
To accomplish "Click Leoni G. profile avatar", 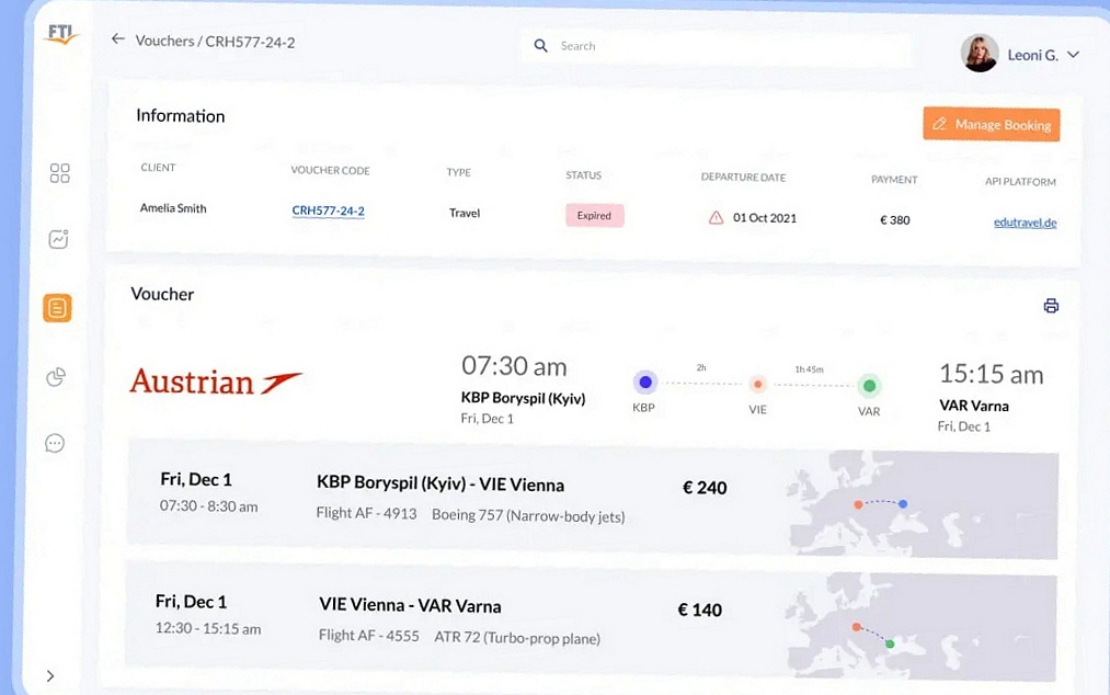I will pyautogui.click(x=979, y=53).
